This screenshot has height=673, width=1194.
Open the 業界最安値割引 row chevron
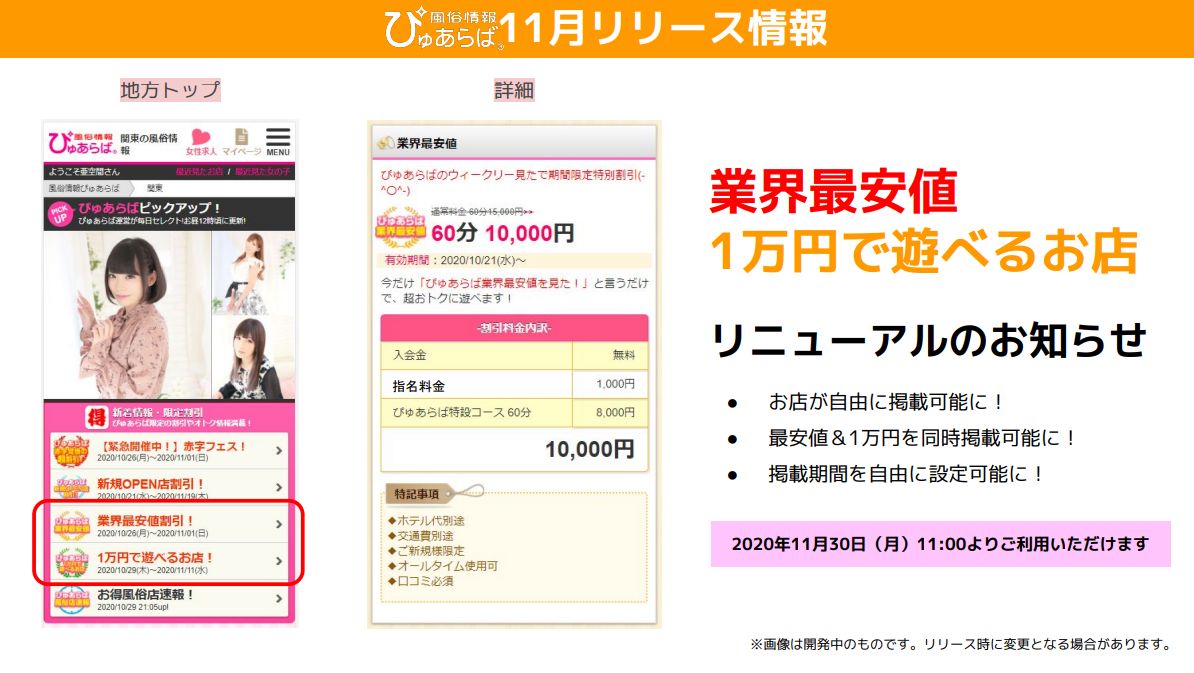[279, 525]
